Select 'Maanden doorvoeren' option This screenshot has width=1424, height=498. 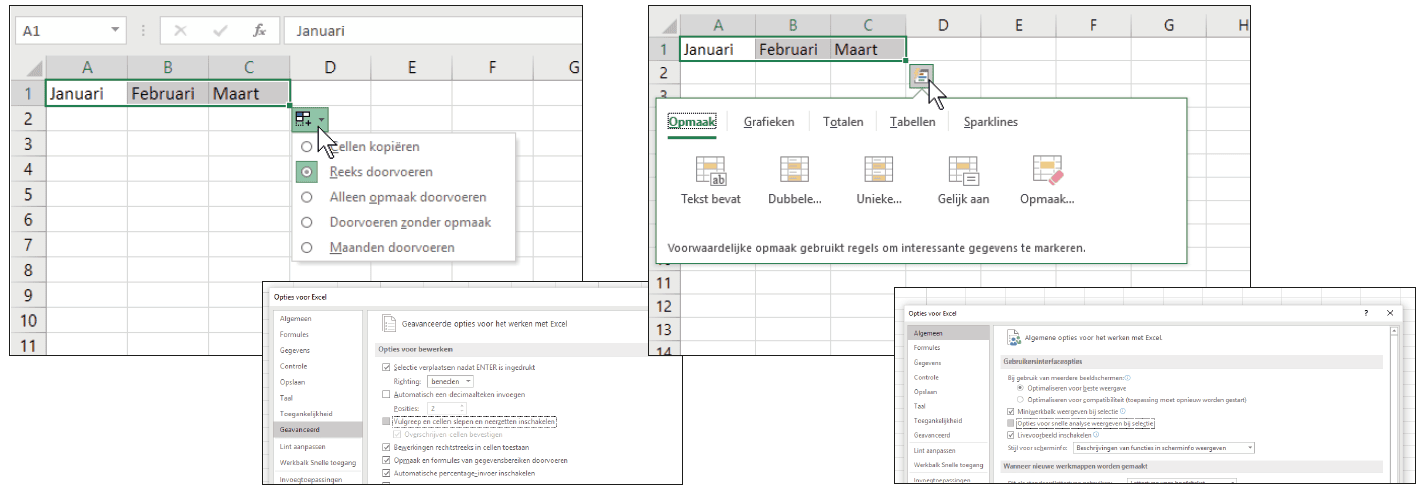pyautogui.click(x=306, y=247)
